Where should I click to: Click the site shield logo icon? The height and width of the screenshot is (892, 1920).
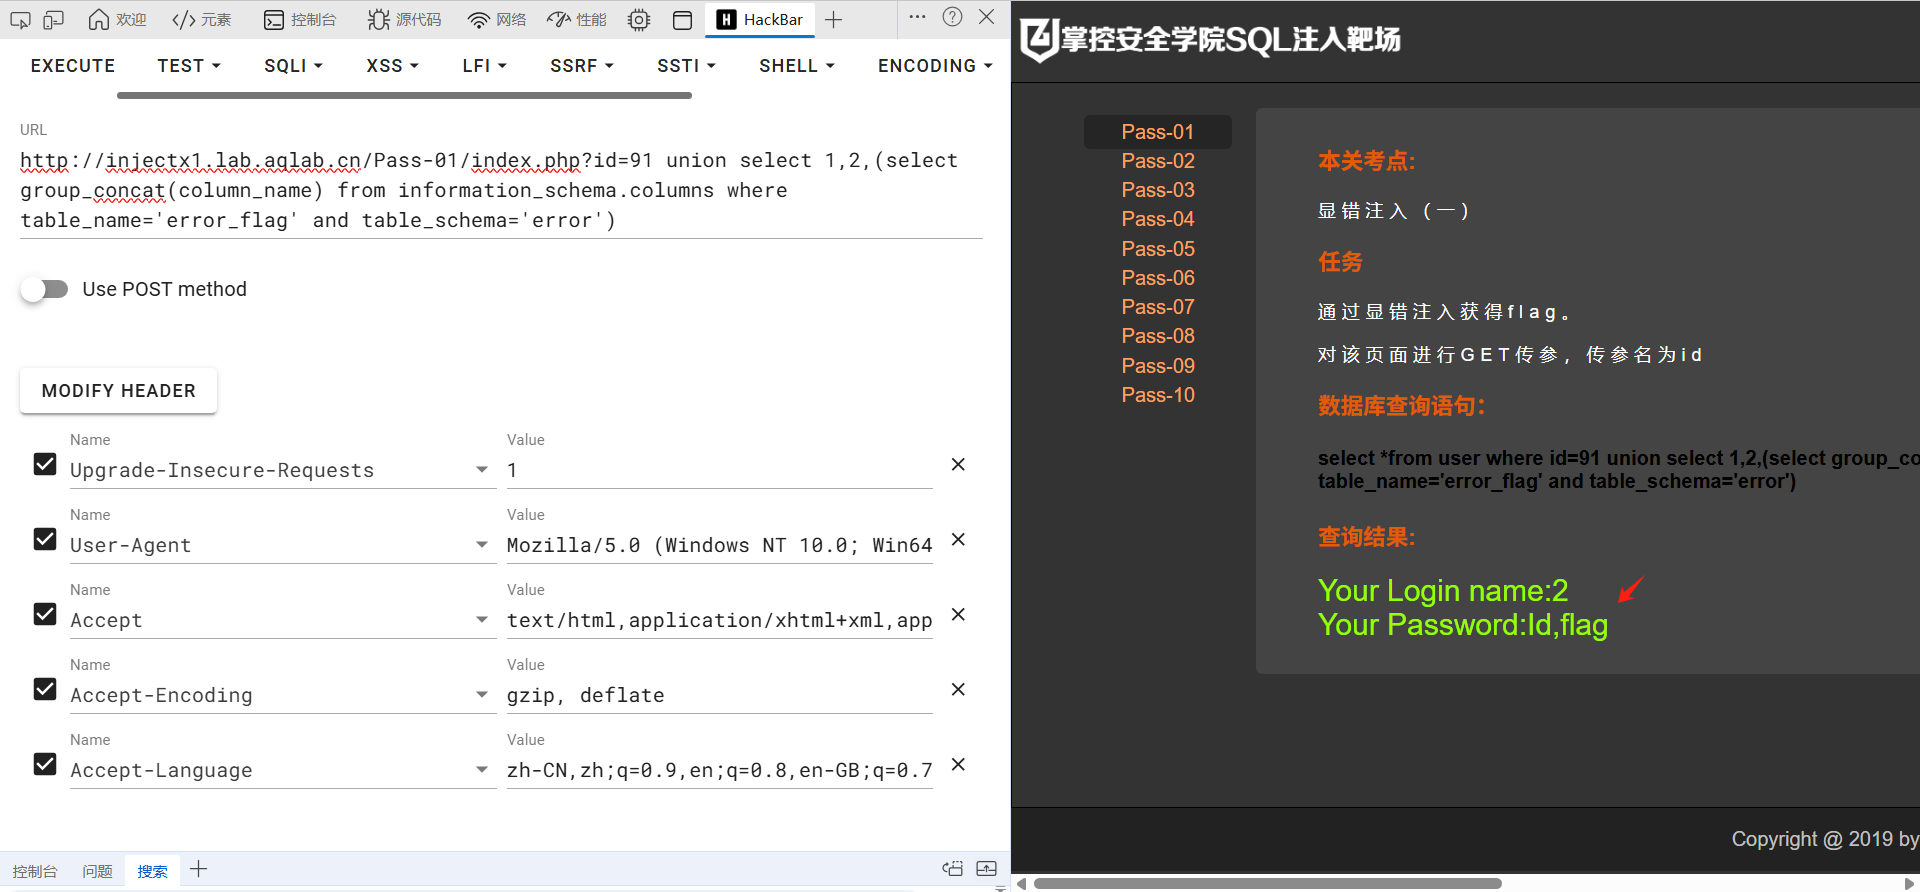pyautogui.click(x=1039, y=40)
